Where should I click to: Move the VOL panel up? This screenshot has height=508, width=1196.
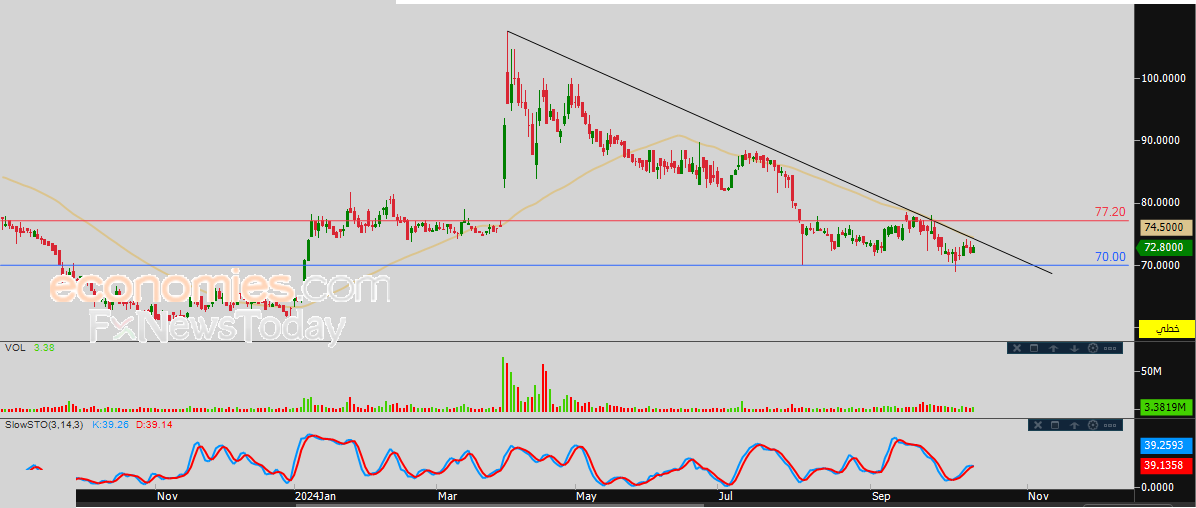[1053, 348]
